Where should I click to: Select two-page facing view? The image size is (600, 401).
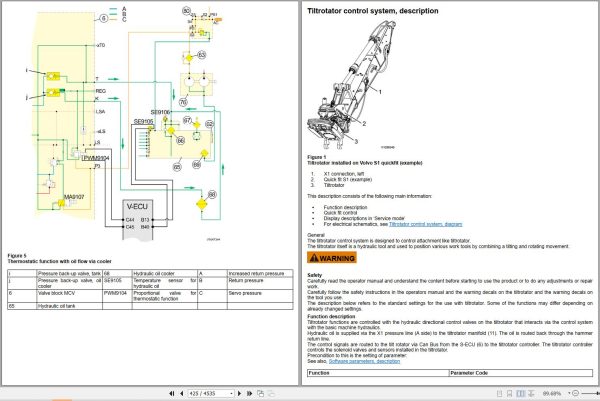(520, 393)
